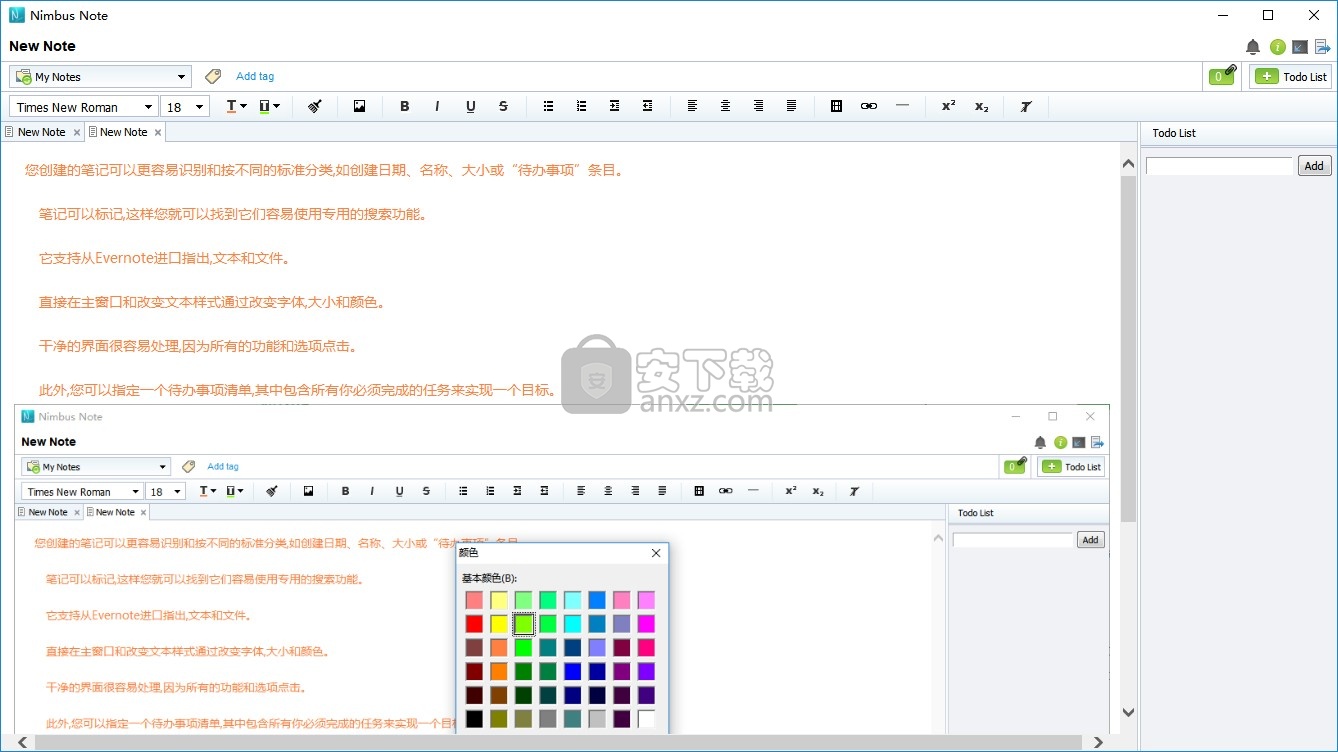Select the format painter brush in main toolbar
This screenshot has width=1338, height=752.
click(x=314, y=106)
